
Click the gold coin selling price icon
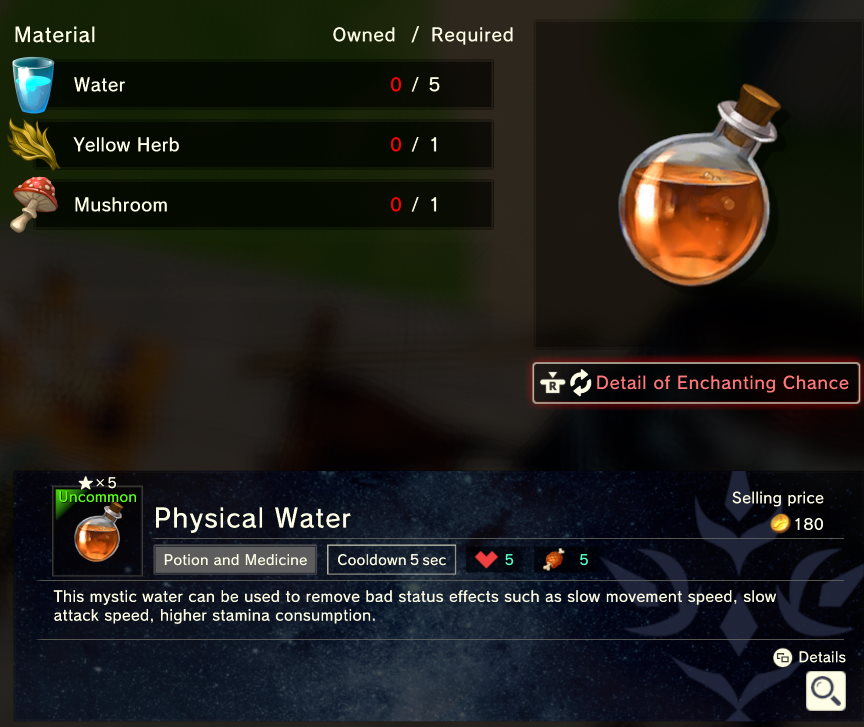point(780,523)
